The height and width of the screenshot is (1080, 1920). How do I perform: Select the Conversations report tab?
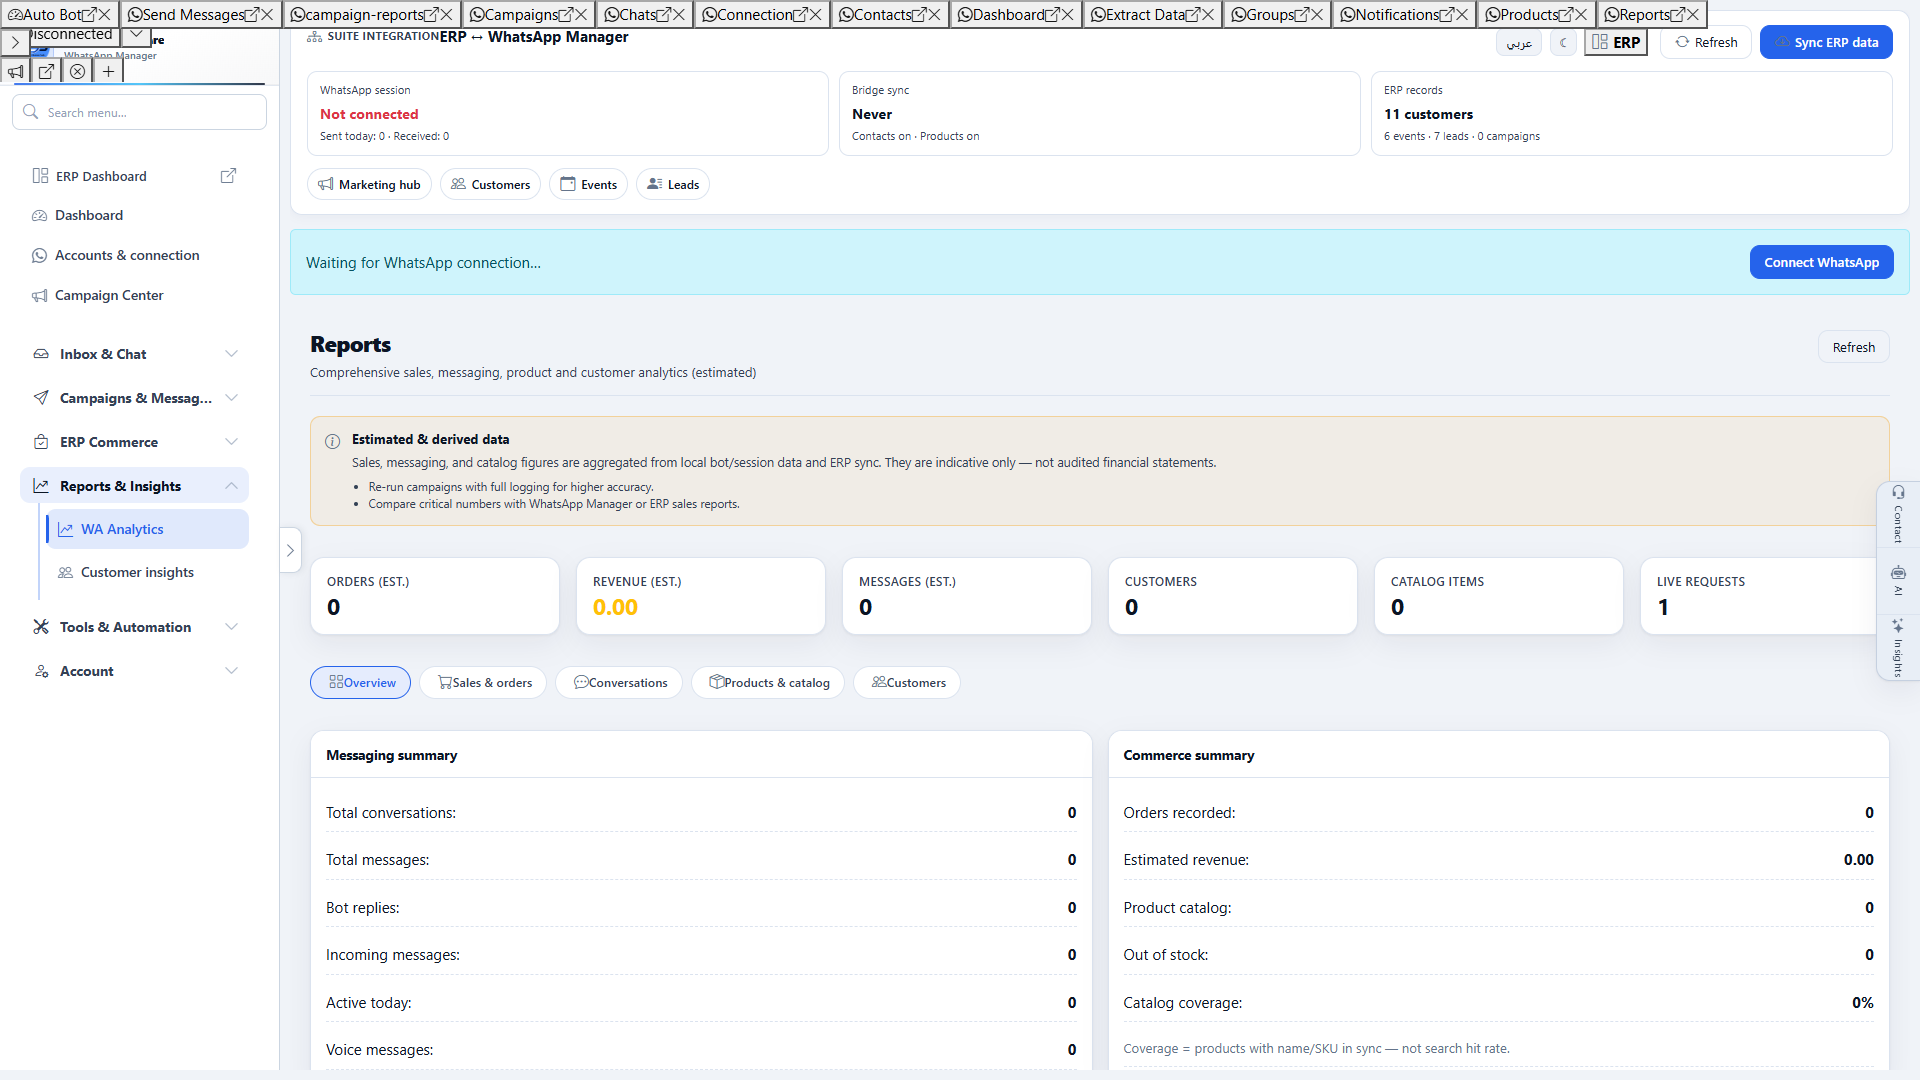620,683
